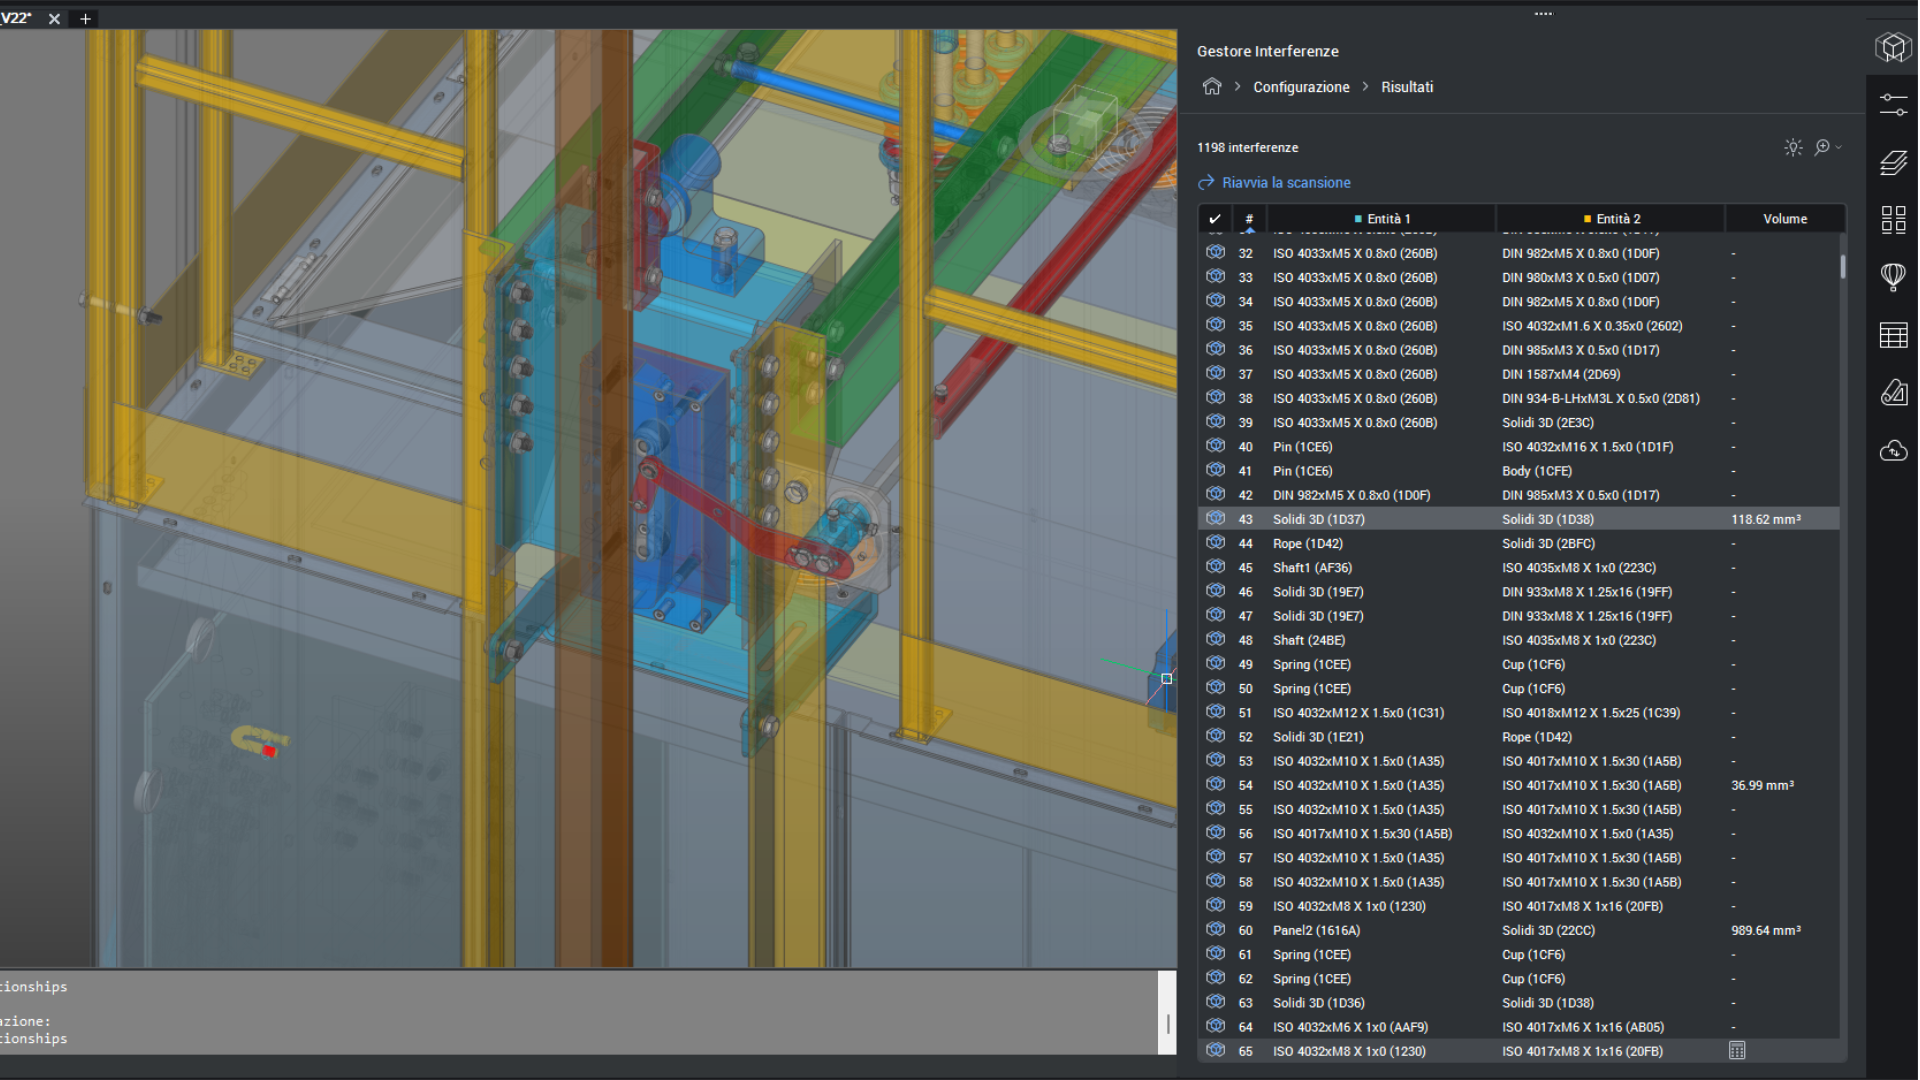Screen dimensions: 1920x1080
Task: Open the Layers panel icon
Action: tap(1893, 162)
